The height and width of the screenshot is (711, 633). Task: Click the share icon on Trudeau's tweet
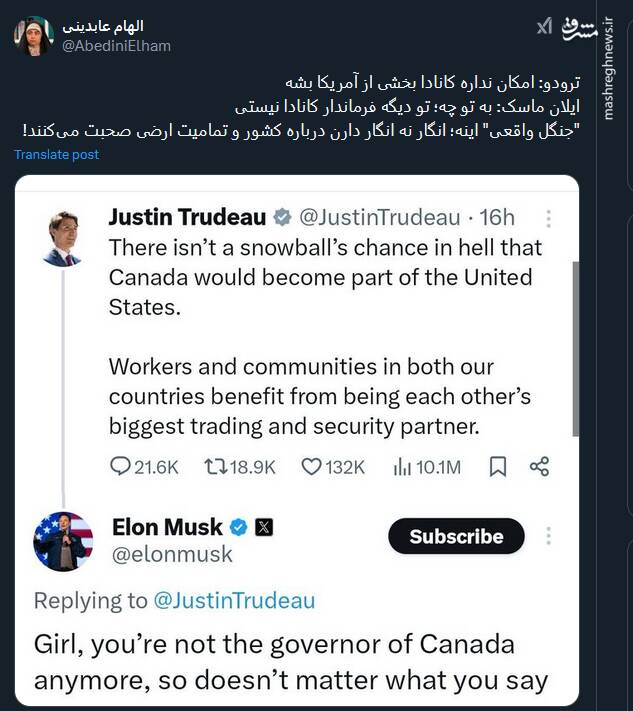tap(539, 466)
